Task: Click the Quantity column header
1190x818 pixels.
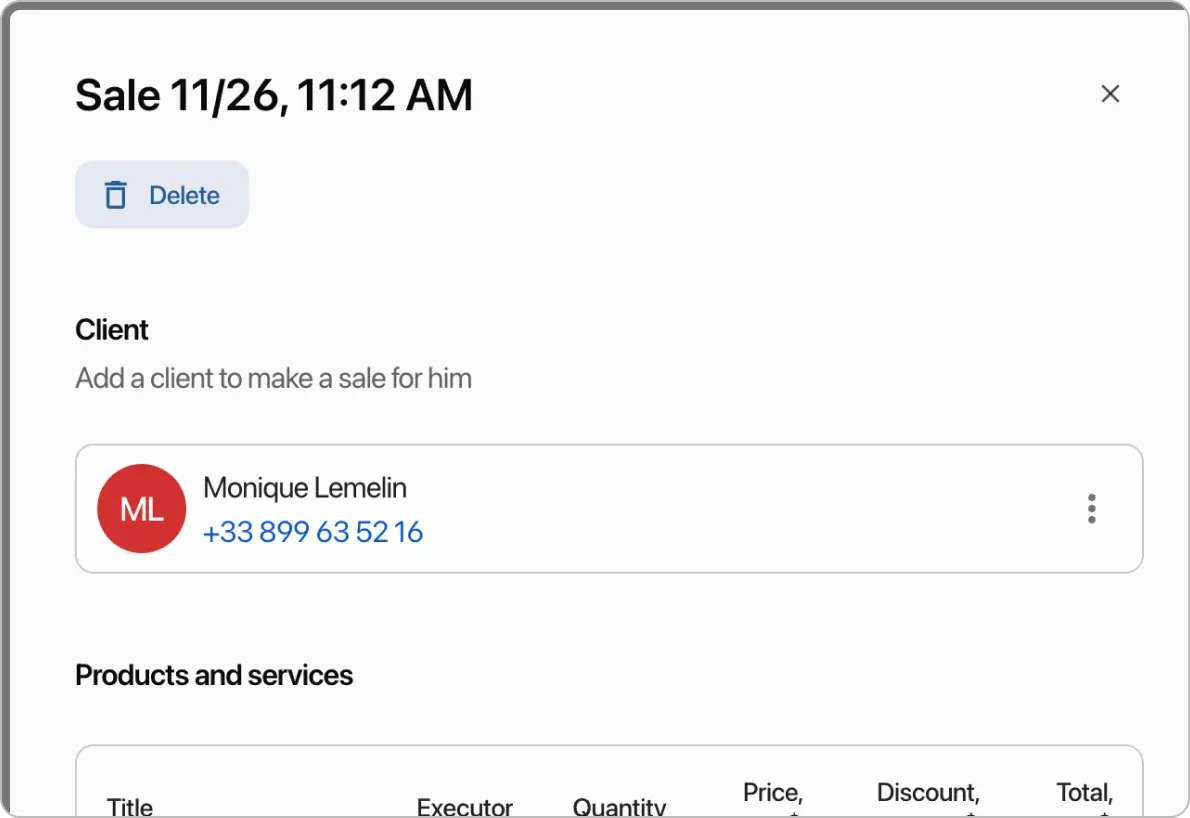Action: pos(620,805)
